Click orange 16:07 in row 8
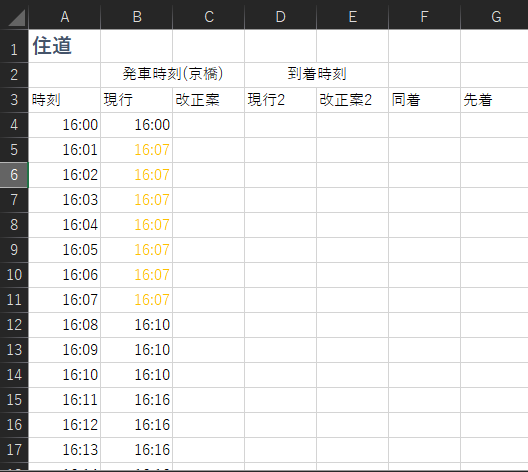 (137, 225)
